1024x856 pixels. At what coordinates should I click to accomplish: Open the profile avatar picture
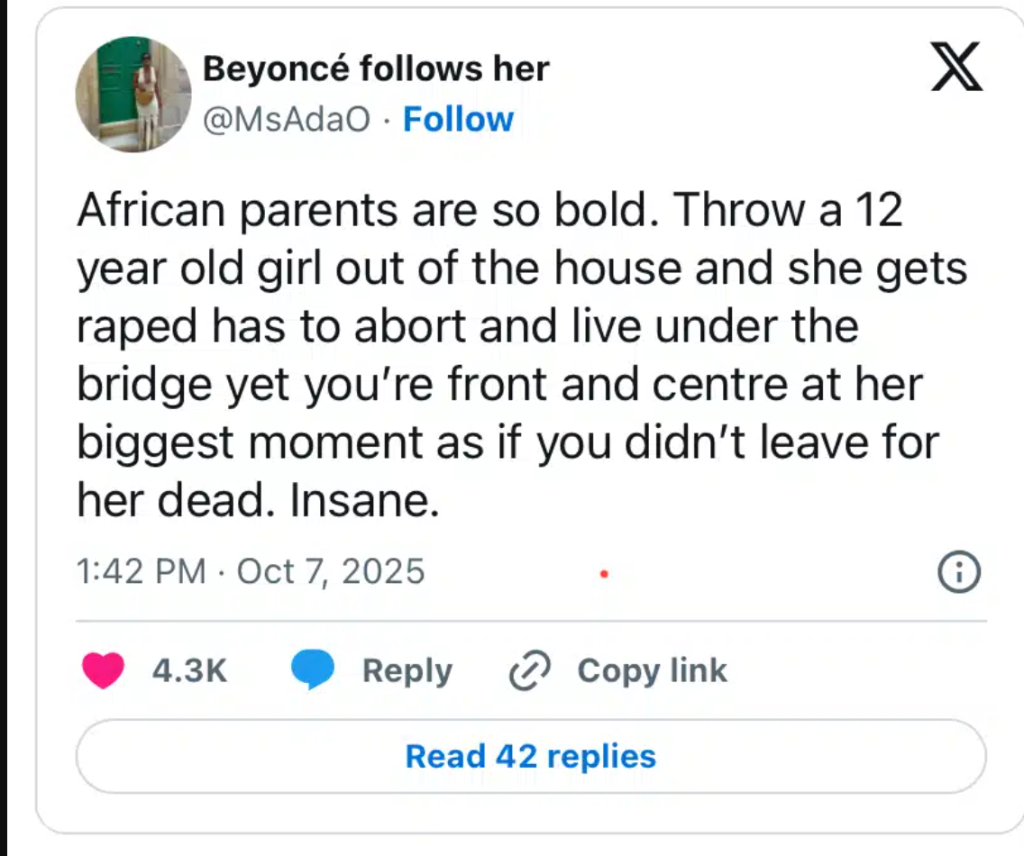pyautogui.click(x=133, y=94)
